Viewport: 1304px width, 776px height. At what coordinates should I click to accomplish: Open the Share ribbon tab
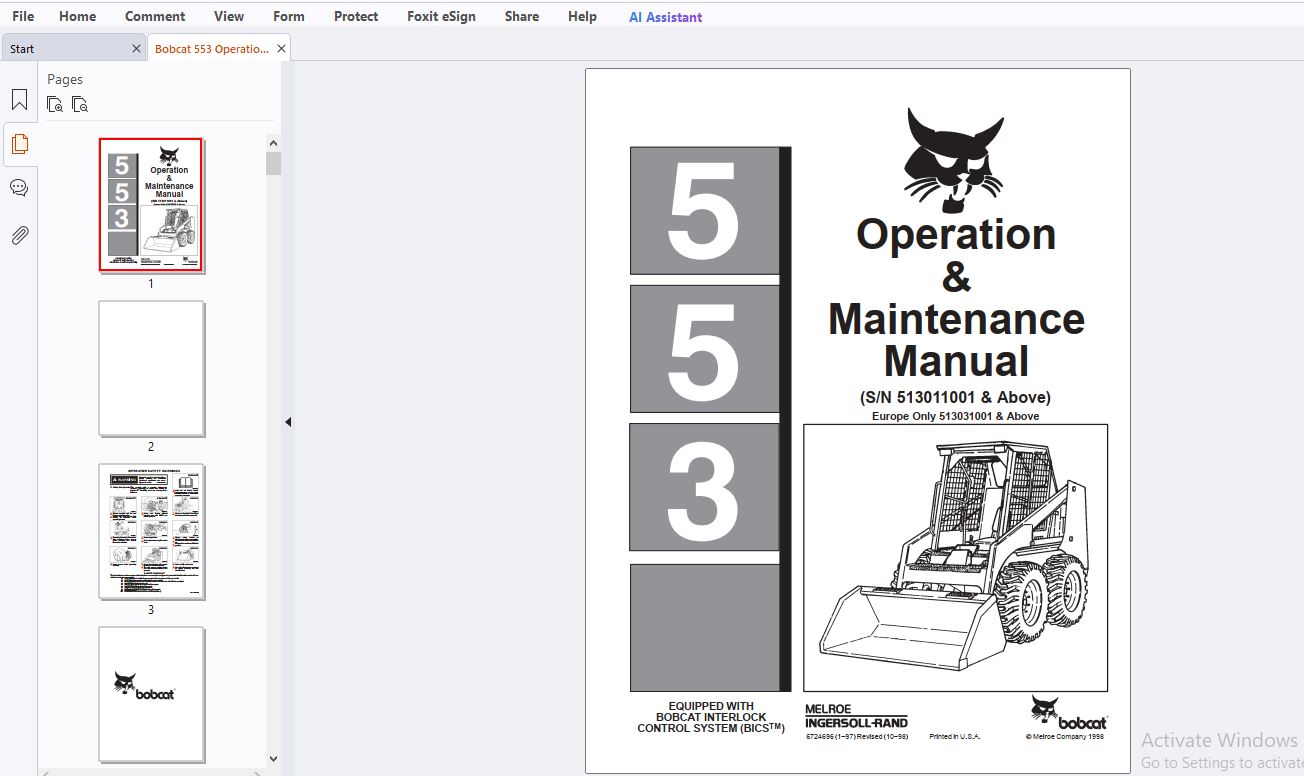coord(522,16)
